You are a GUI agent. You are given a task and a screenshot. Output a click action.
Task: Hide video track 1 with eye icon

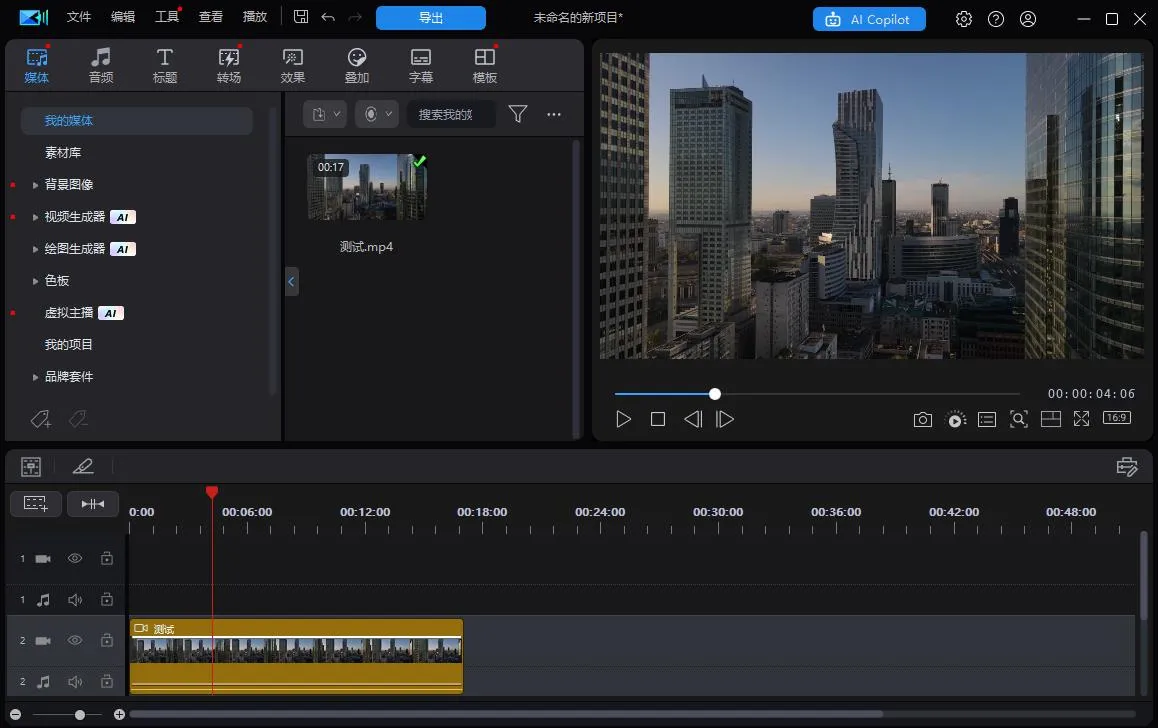75,559
